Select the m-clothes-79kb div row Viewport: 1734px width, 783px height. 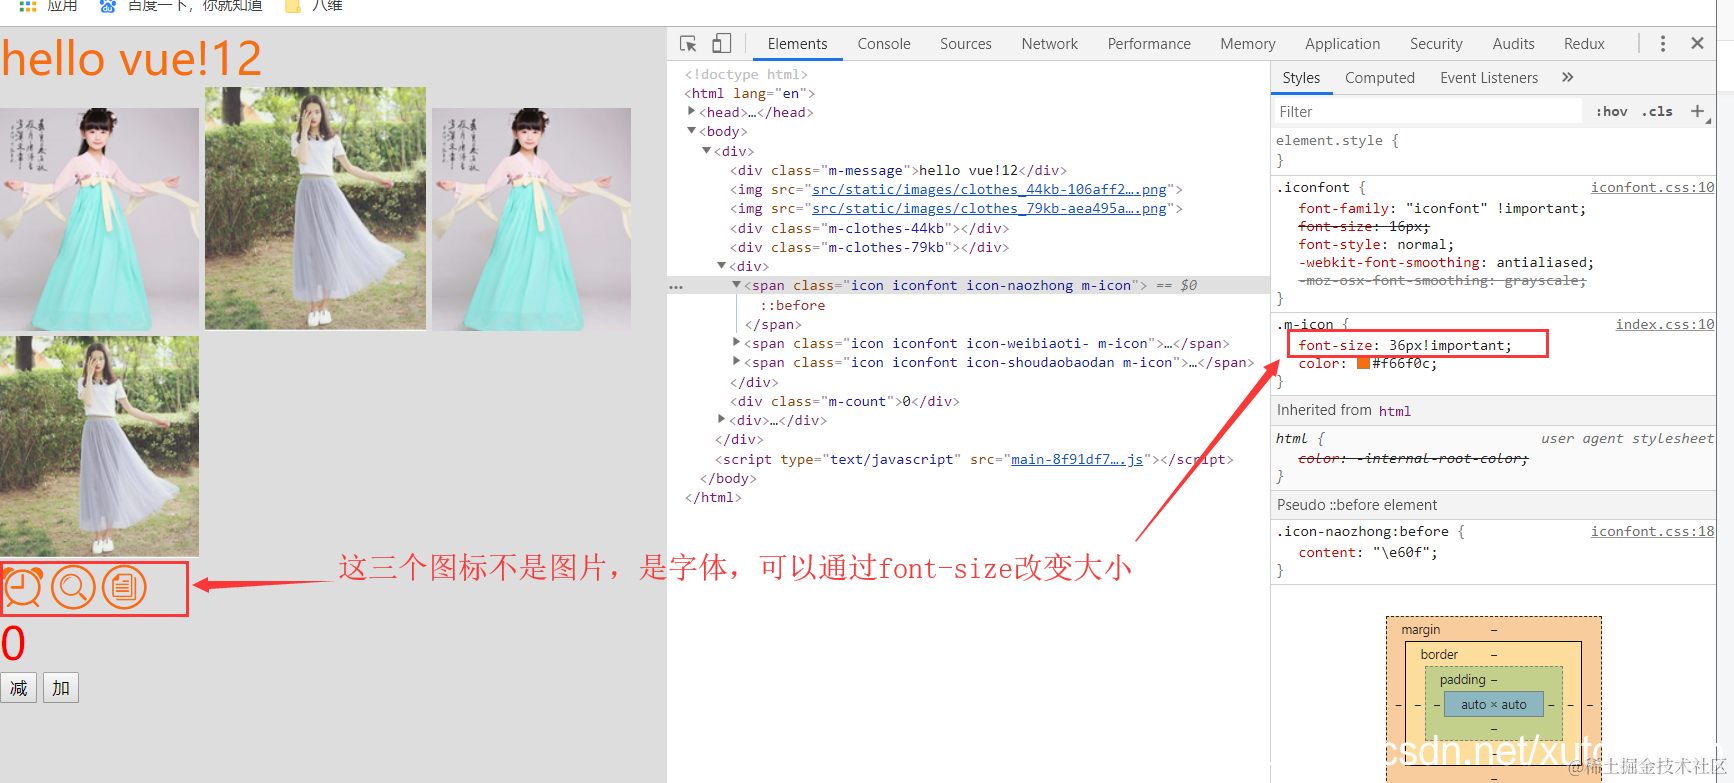[x=869, y=247]
